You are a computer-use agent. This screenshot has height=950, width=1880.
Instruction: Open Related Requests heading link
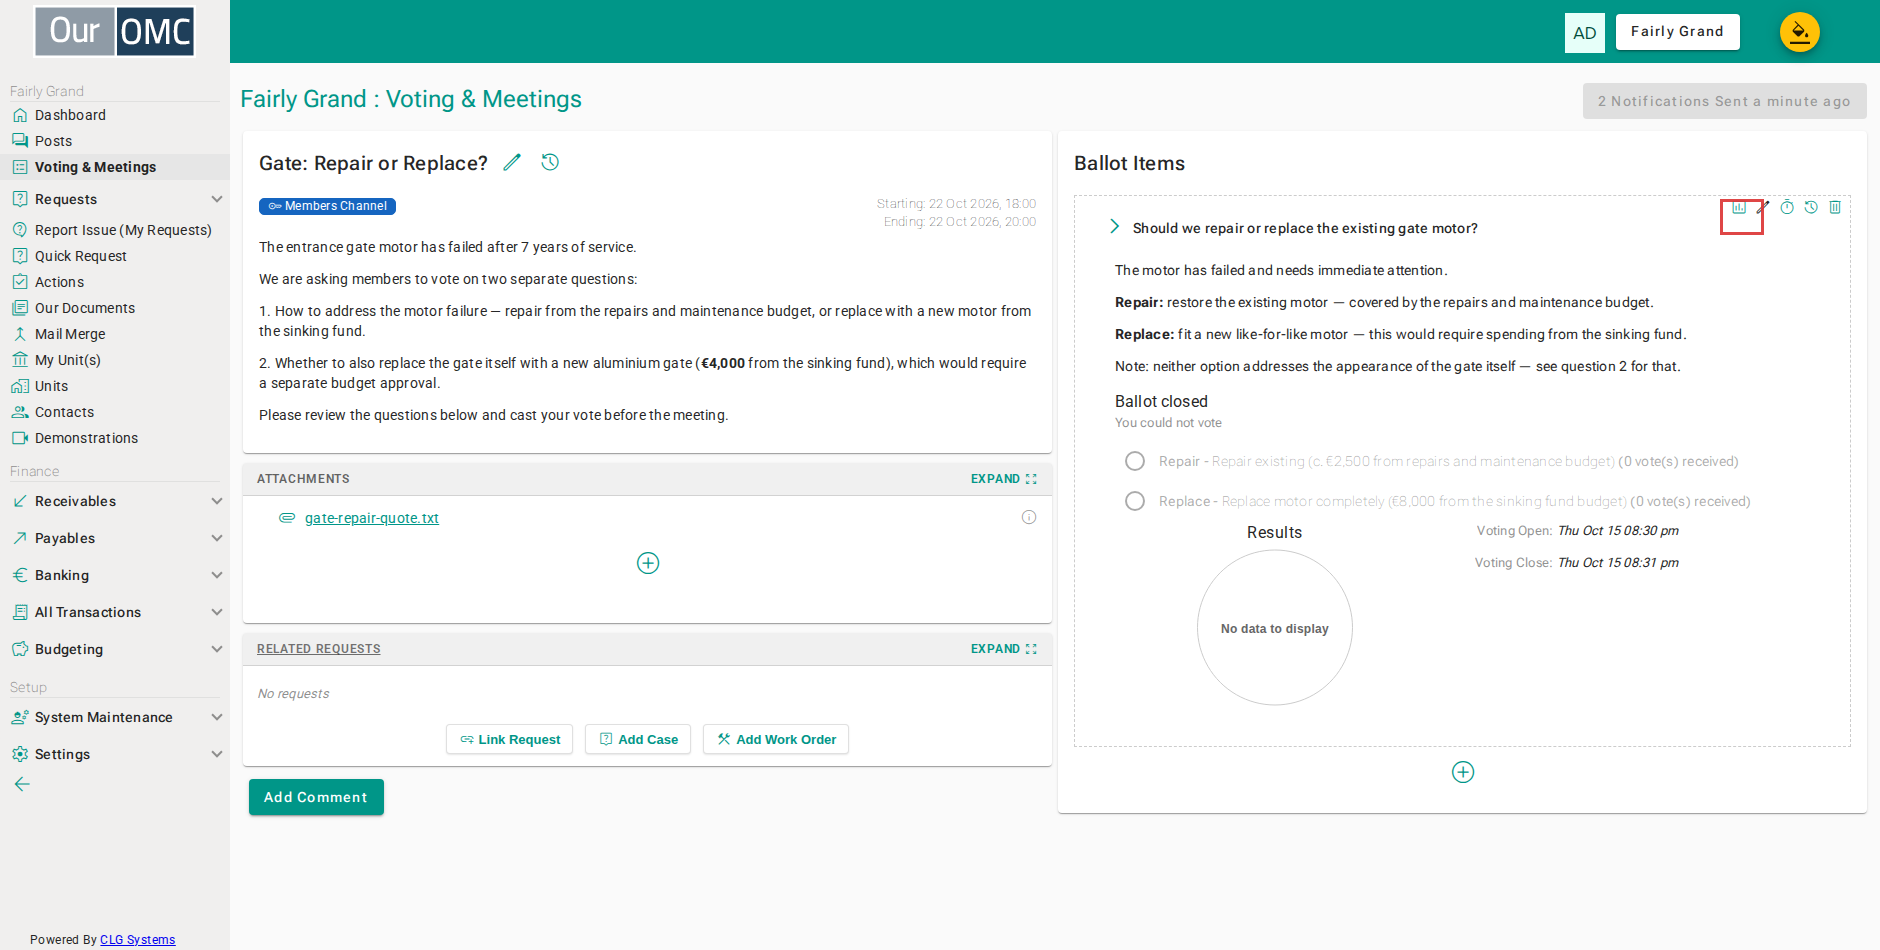point(319,649)
